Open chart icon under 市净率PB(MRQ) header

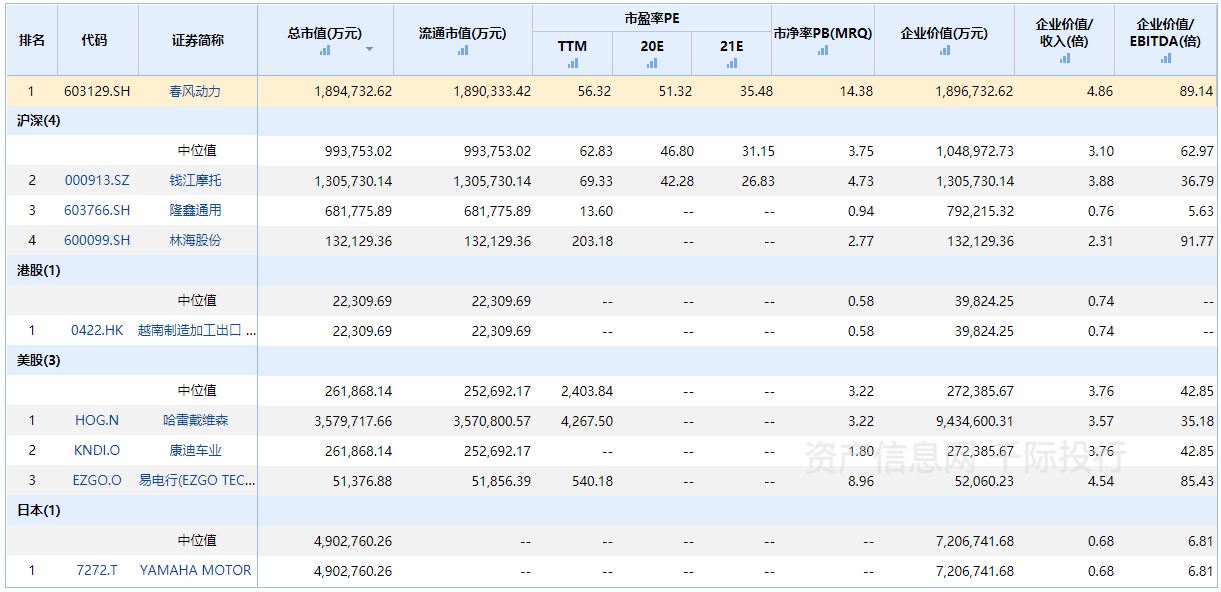(823, 50)
